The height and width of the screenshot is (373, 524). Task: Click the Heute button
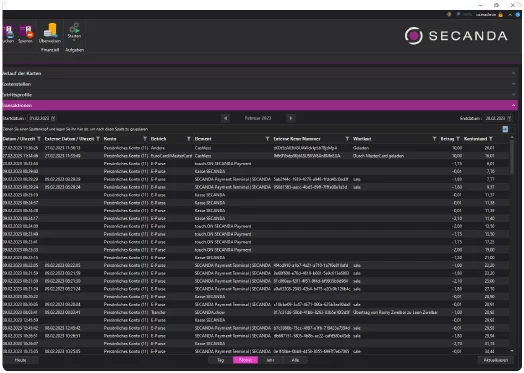[20, 360]
